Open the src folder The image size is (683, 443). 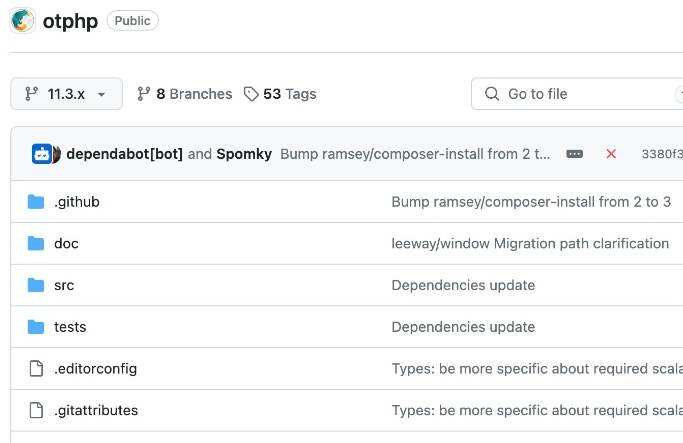[64, 286]
